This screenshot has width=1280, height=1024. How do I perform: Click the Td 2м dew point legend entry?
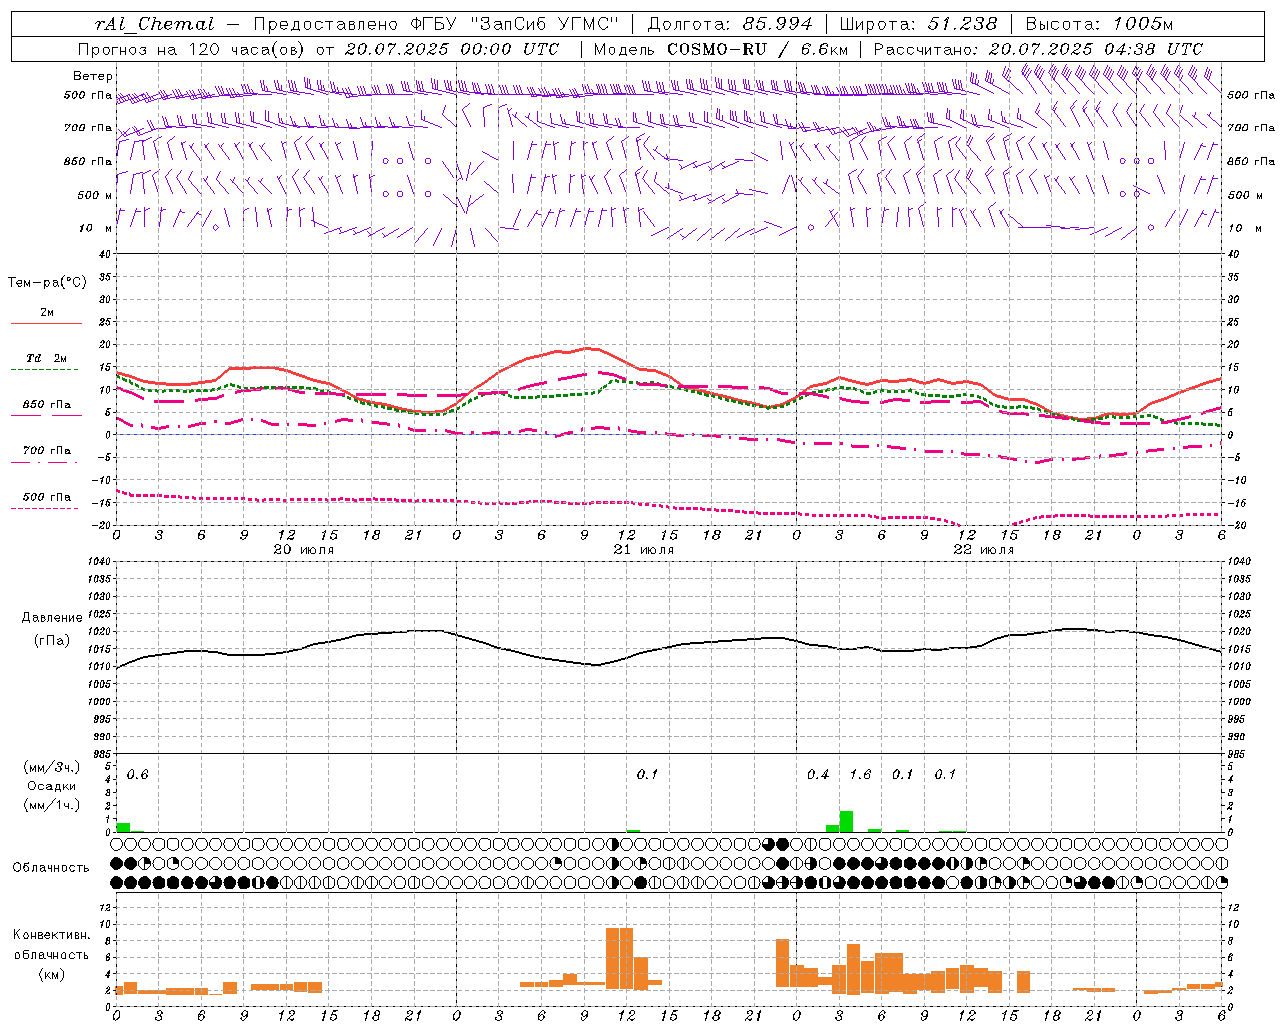click(x=47, y=358)
